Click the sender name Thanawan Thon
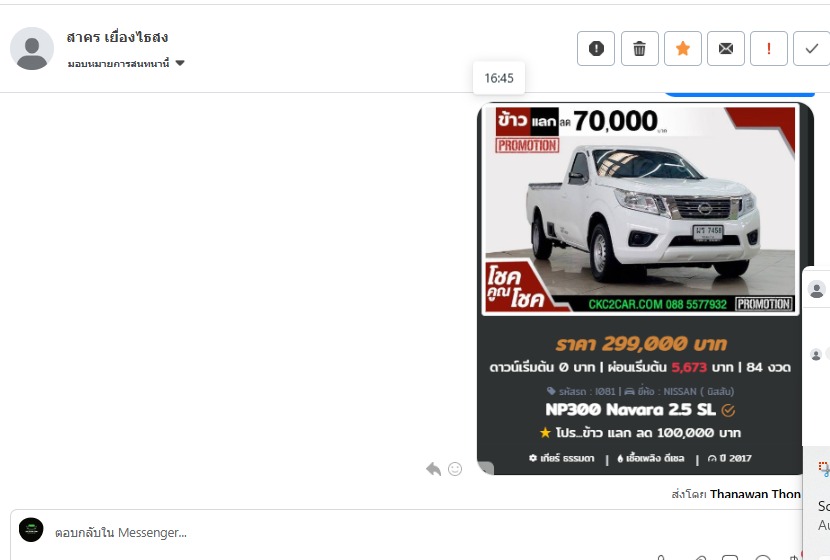 [755, 494]
